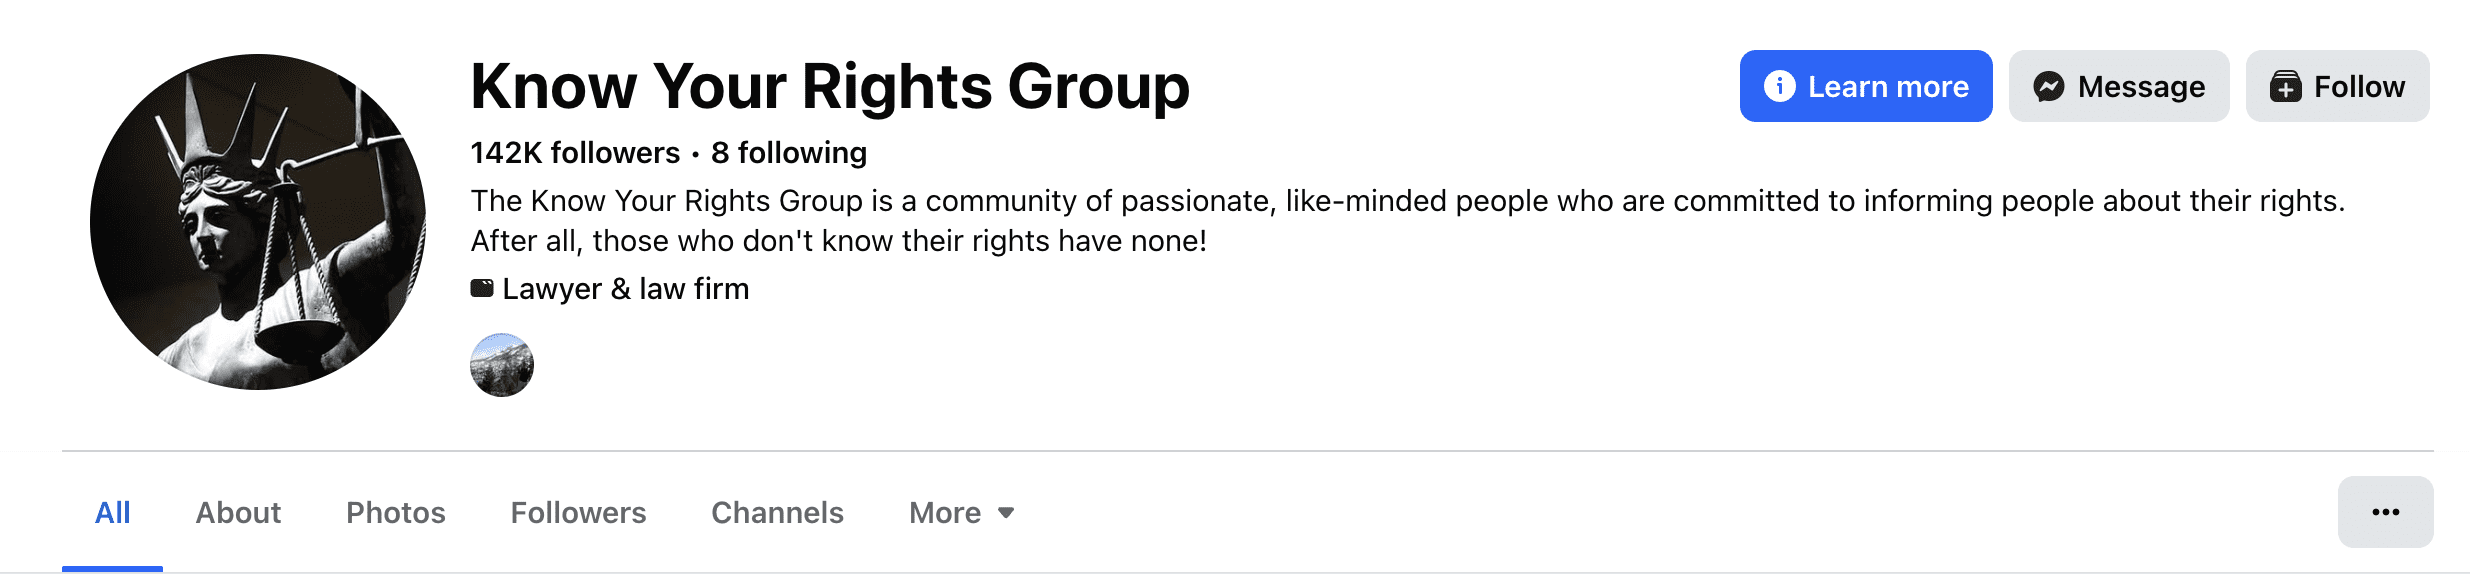
Task: Expand the More tab label
Action: pos(945,513)
